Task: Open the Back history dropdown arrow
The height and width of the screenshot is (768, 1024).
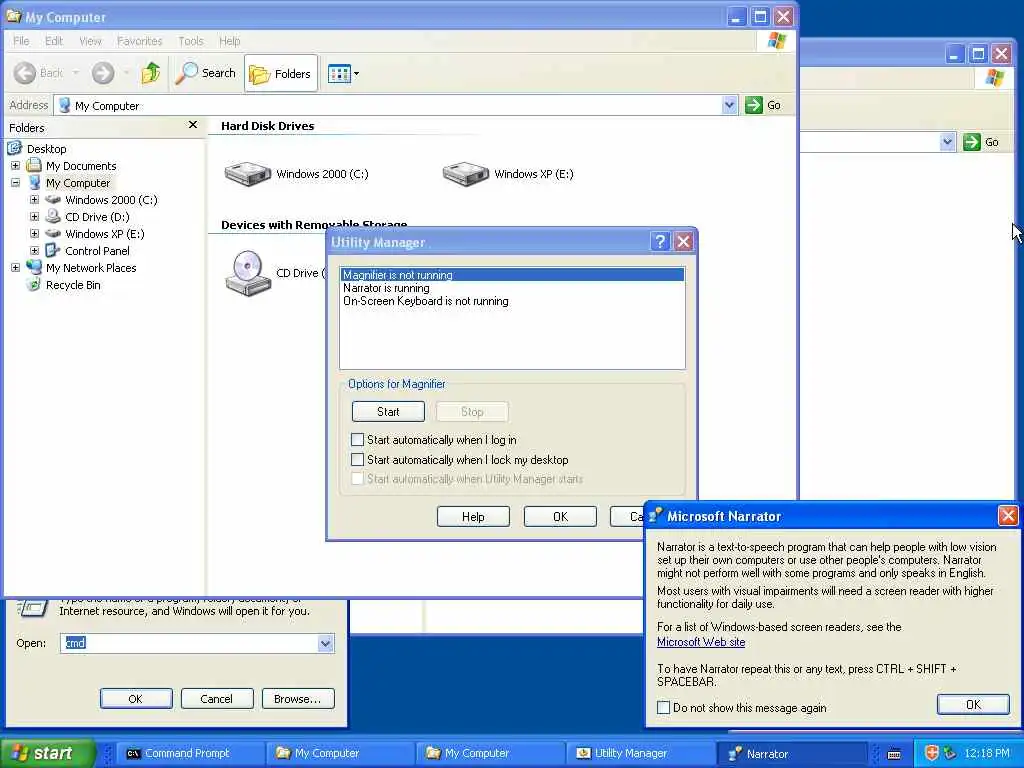Action: 76,73
